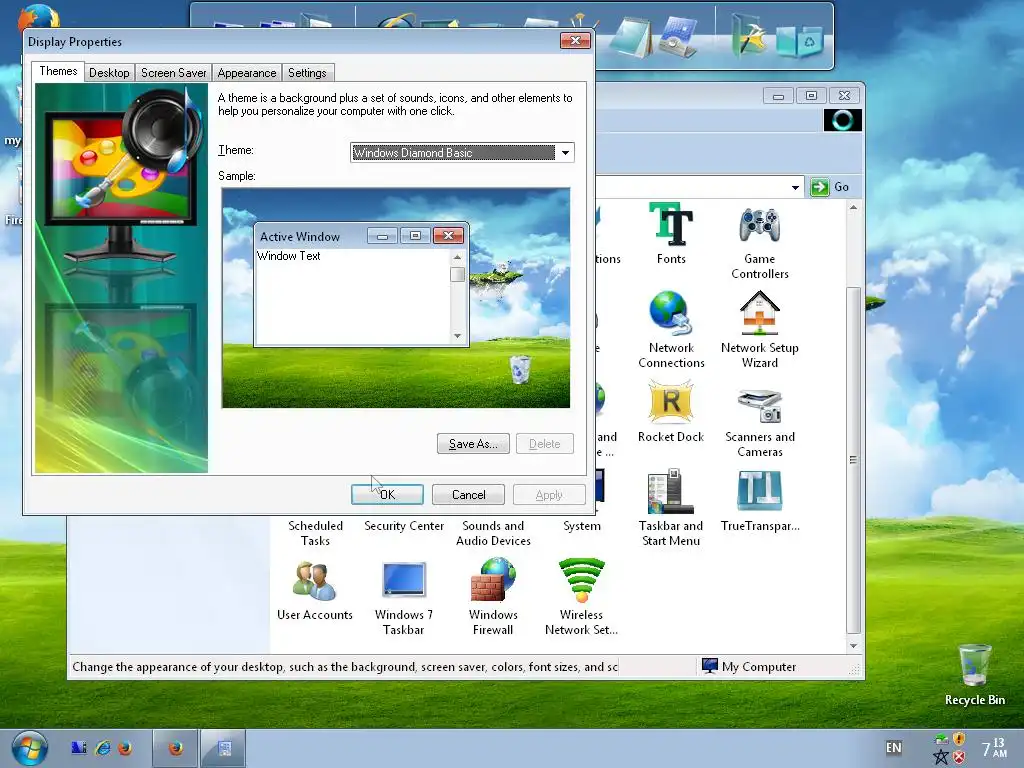Switch to the Firefox taskbar button

click(x=175, y=748)
